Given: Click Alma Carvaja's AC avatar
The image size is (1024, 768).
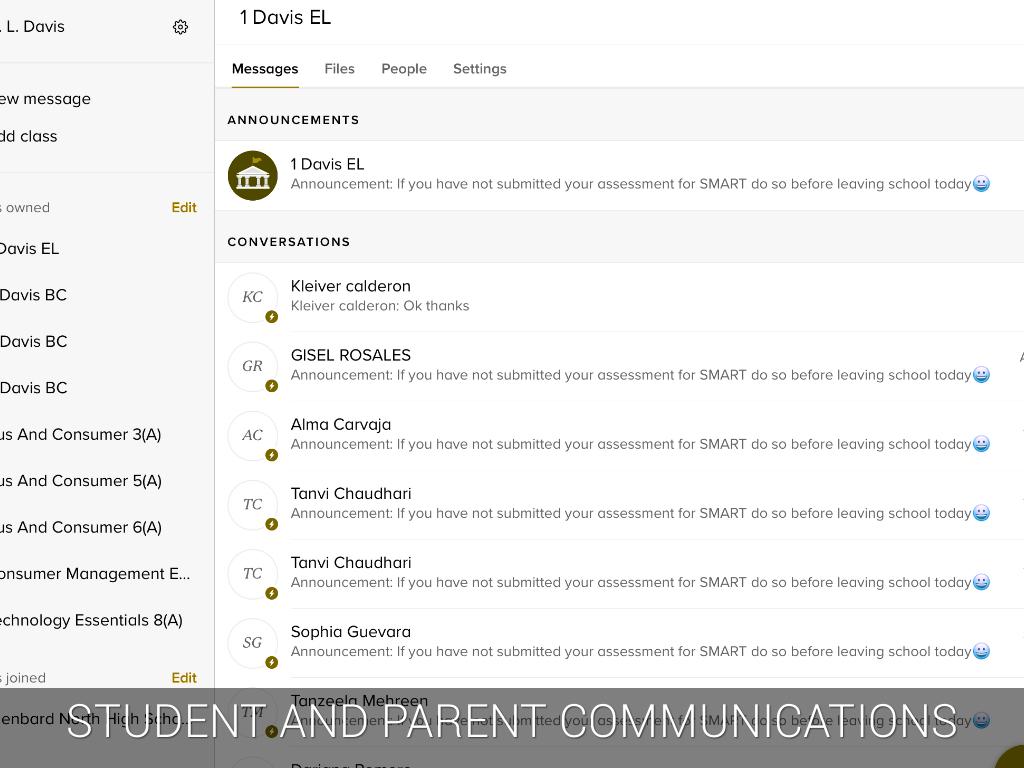Looking at the screenshot, I should 252,435.
